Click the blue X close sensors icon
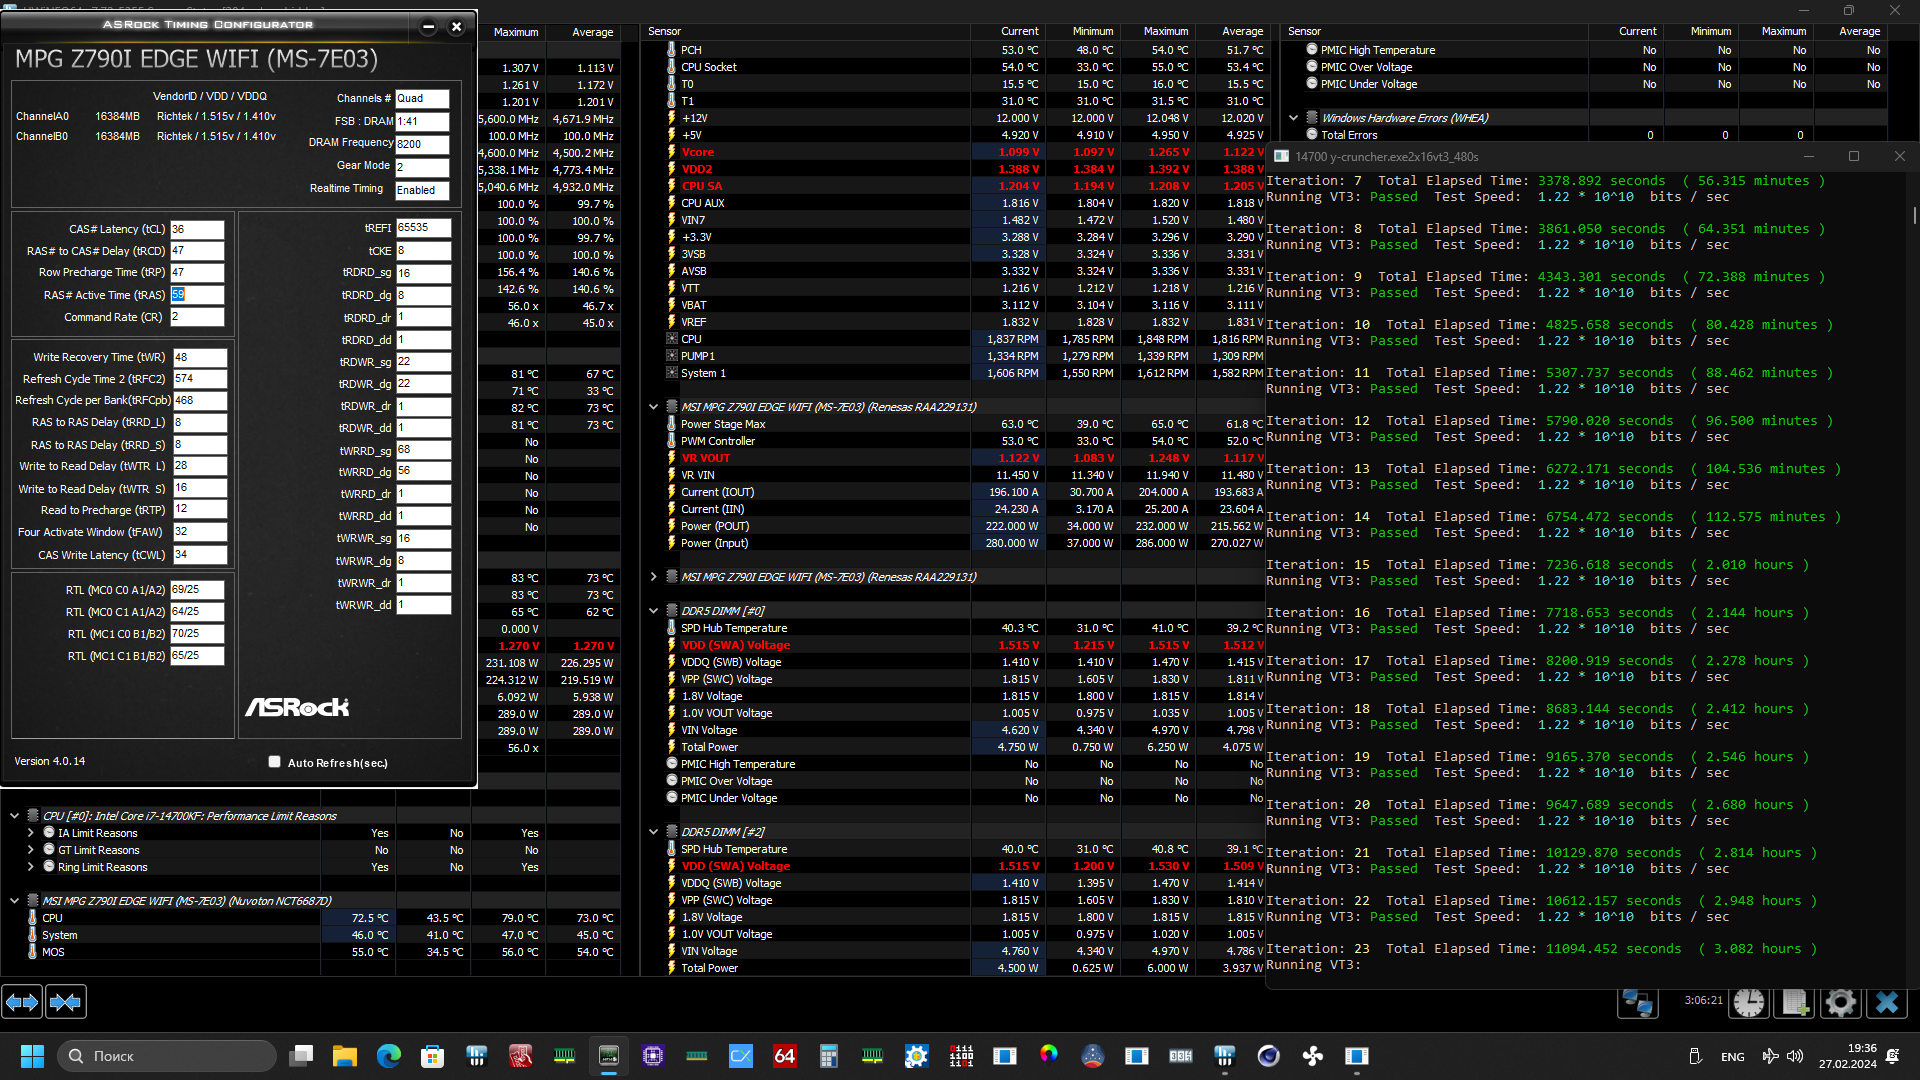 tap(1887, 1002)
